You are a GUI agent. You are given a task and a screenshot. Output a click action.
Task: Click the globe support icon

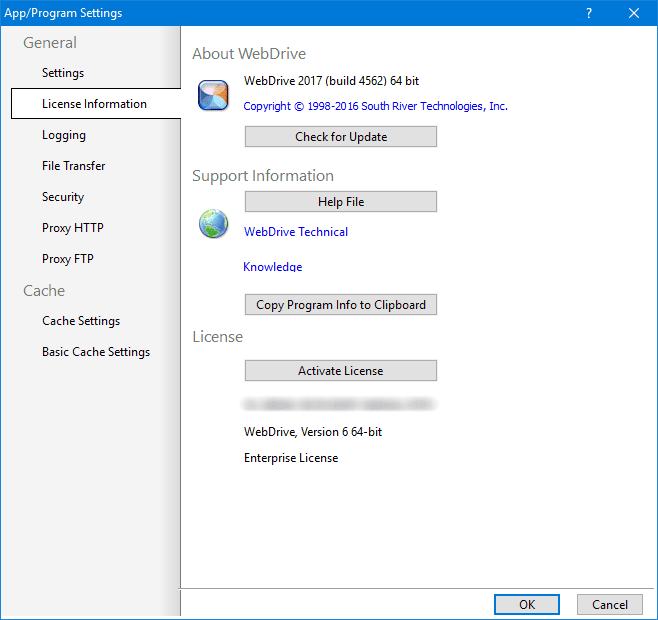click(214, 223)
